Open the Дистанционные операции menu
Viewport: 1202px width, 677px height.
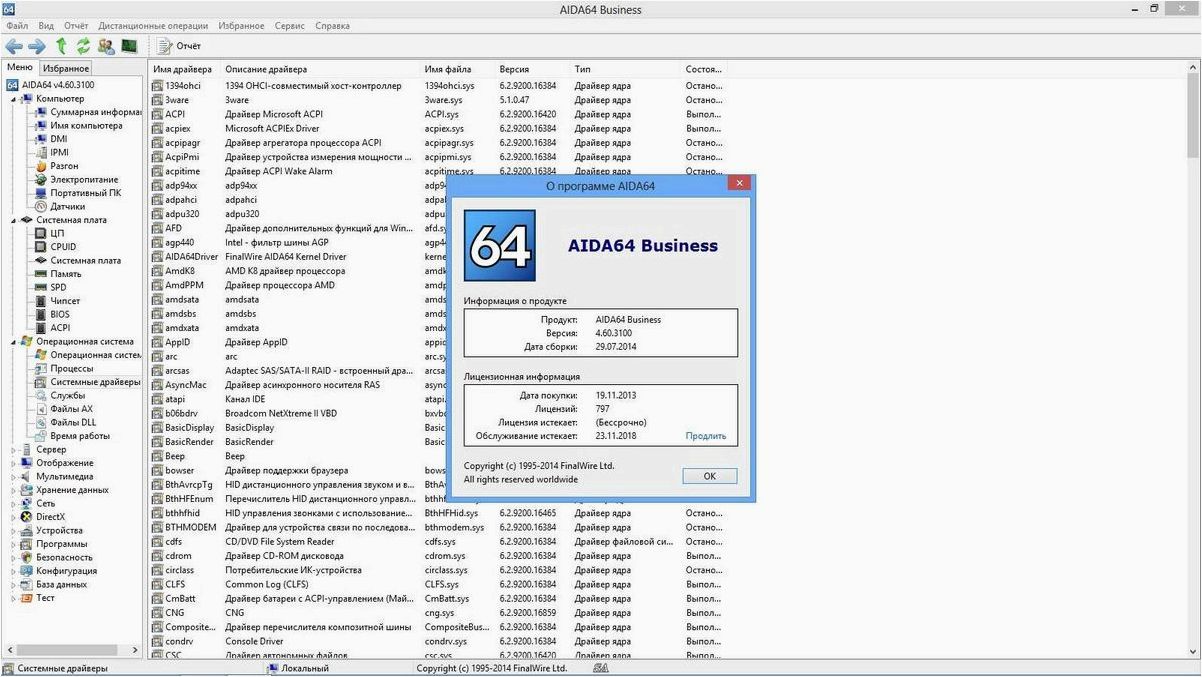pyautogui.click(x=153, y=25)
